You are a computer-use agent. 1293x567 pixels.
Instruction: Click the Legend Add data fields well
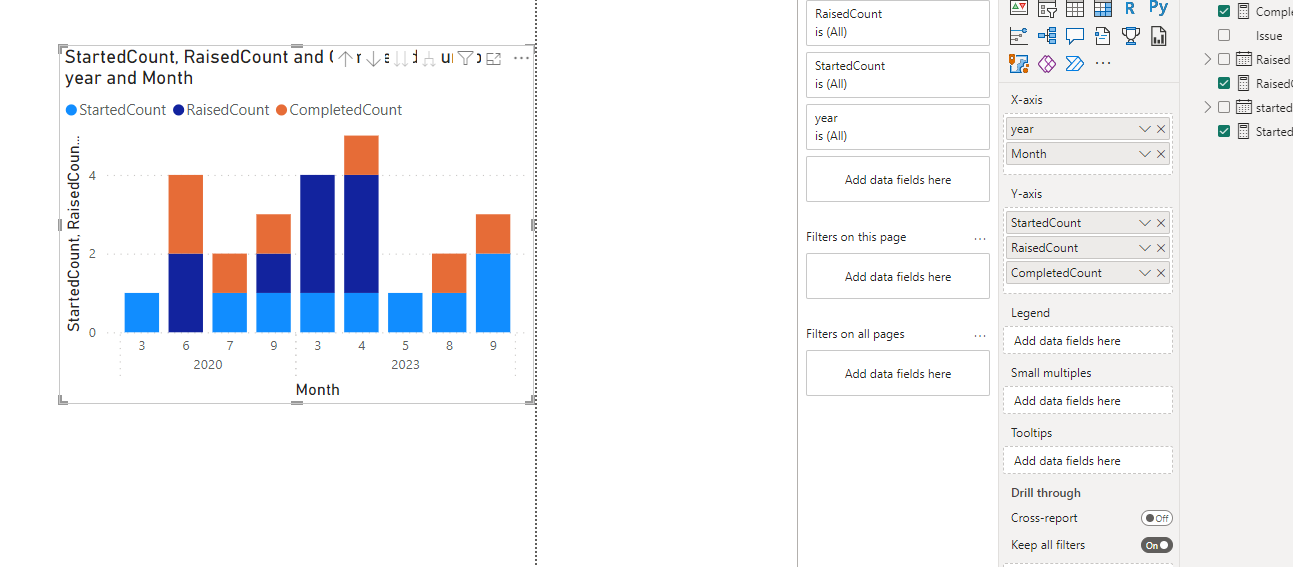[x=1088, y=341]
